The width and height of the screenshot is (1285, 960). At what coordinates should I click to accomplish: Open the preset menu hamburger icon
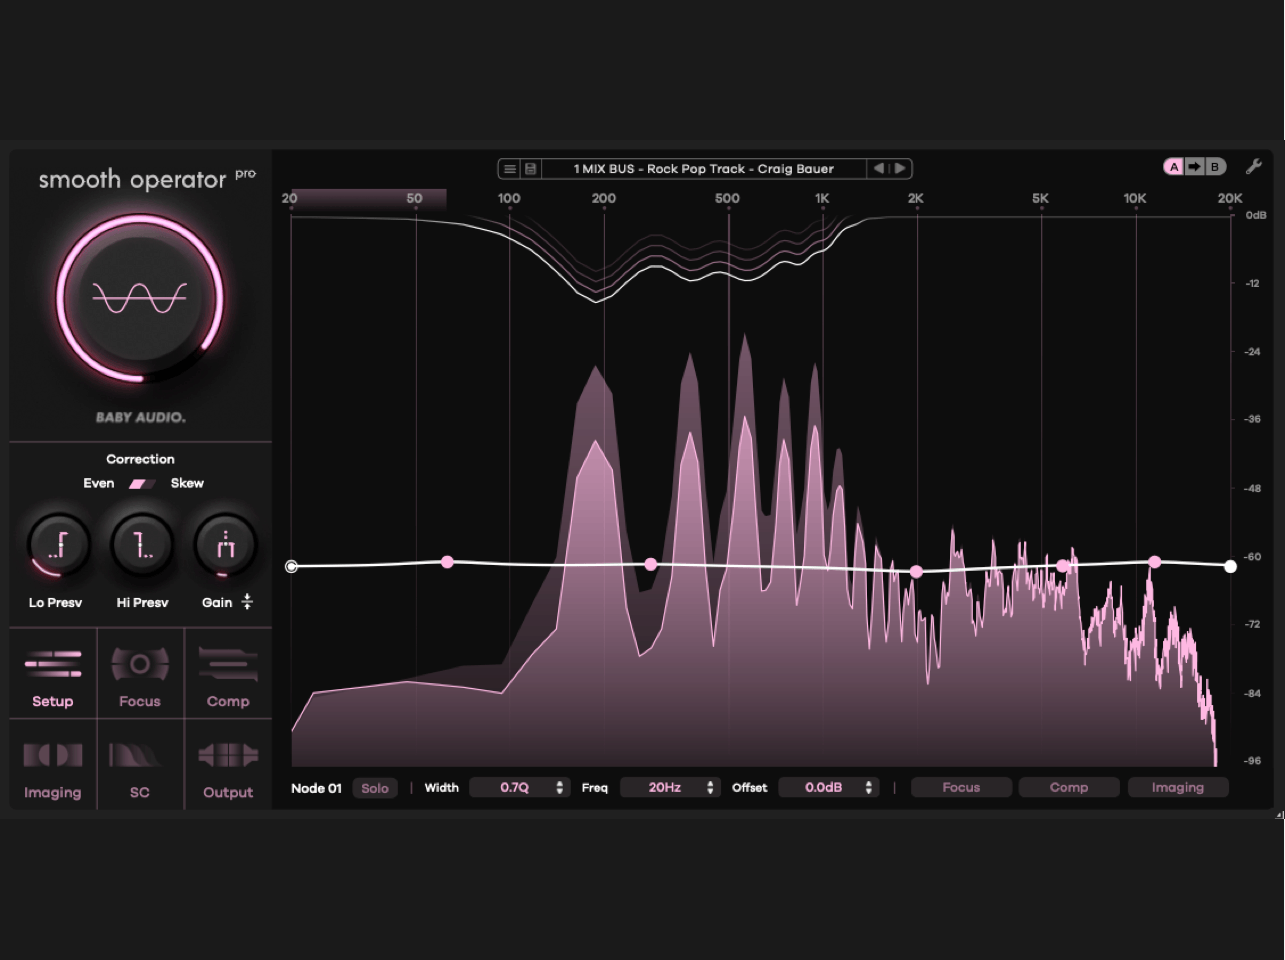(x=510, y=169)
